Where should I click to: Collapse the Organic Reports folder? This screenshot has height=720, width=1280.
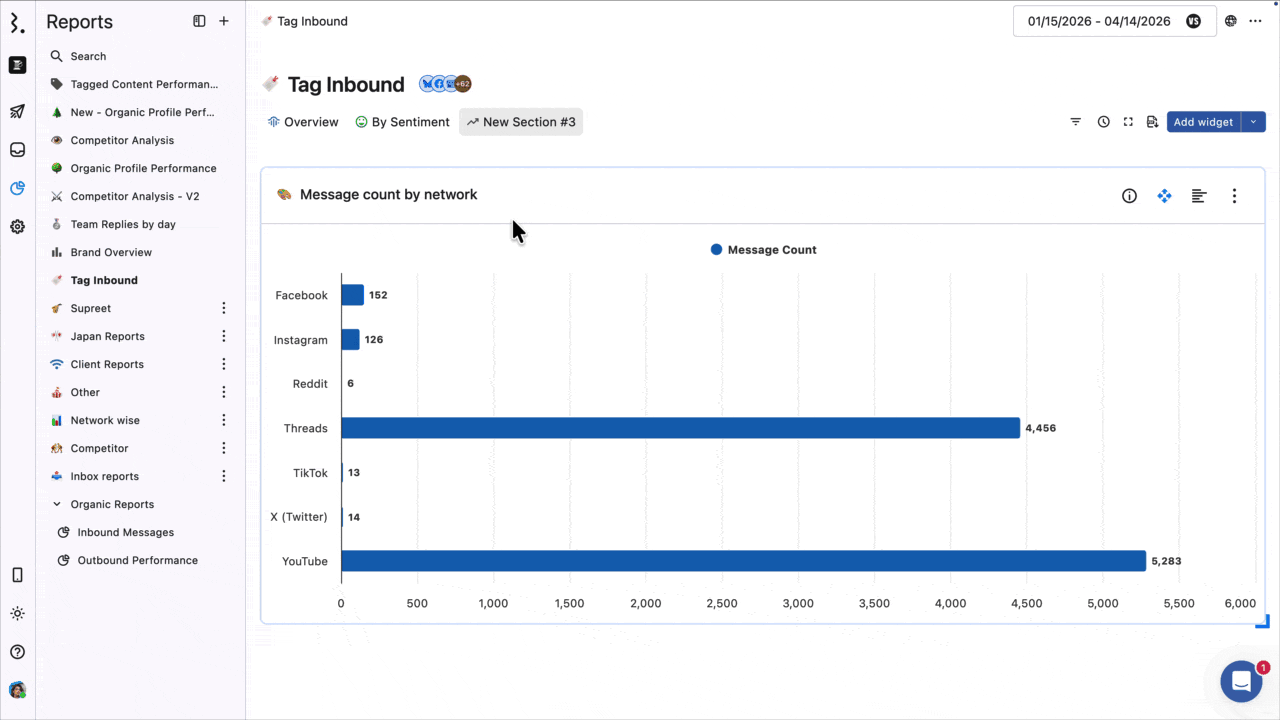click(x=57, y=505)
